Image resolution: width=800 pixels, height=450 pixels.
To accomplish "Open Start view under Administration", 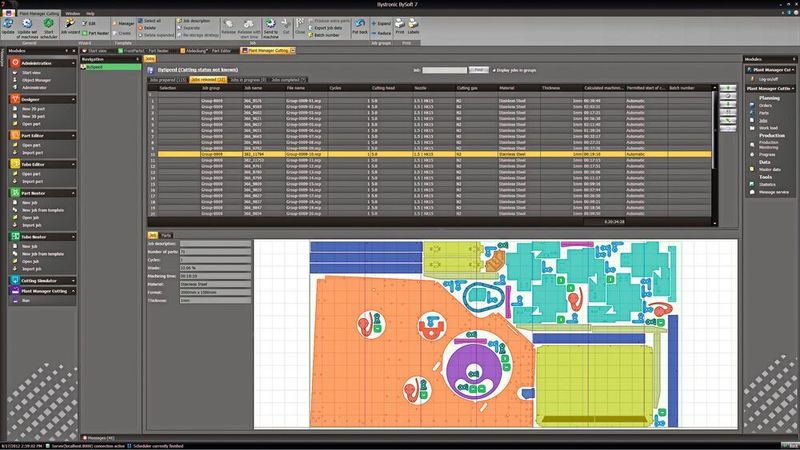I will click(x=31, y=72).
